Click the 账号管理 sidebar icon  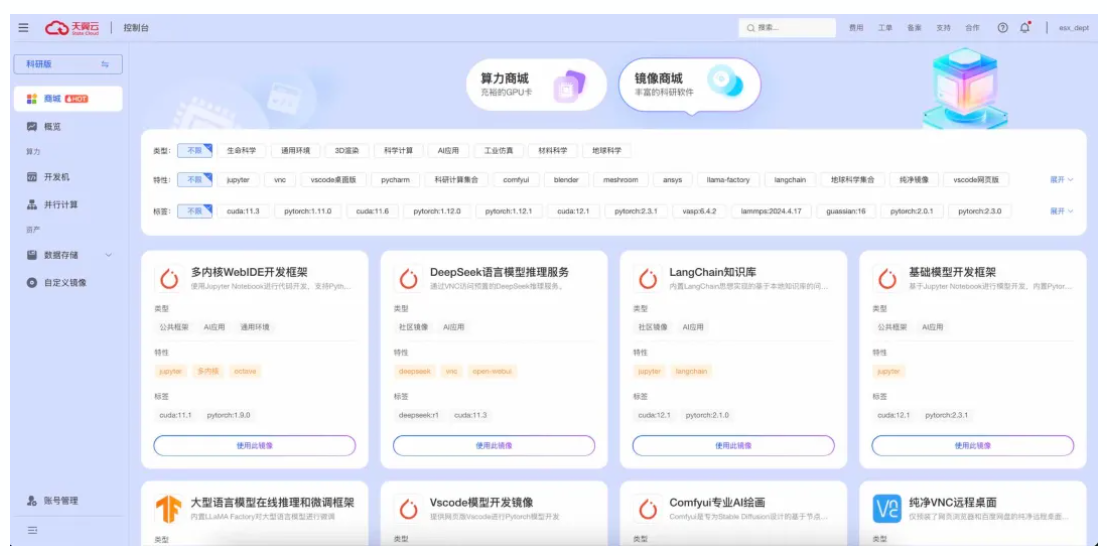[x=32, y=501]
